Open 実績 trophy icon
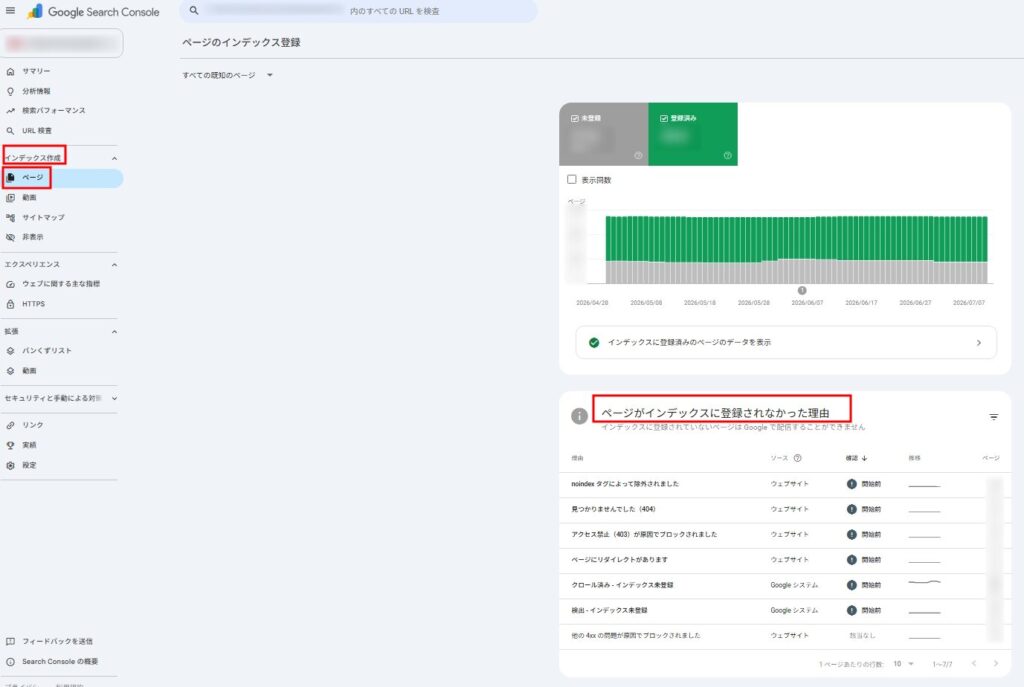The height and width of the screenshot is (687, 1024). [x=10, y=445]
